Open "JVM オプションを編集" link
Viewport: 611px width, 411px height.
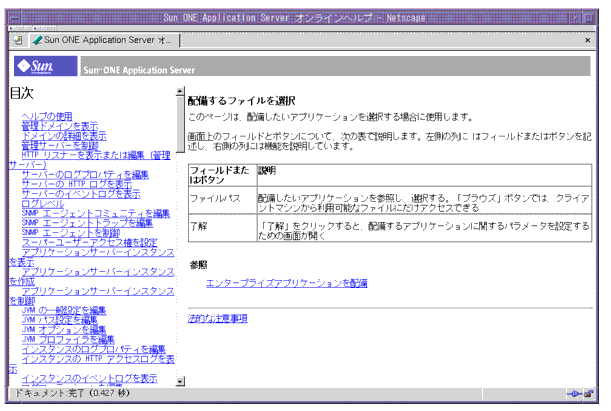coord(64,330)
